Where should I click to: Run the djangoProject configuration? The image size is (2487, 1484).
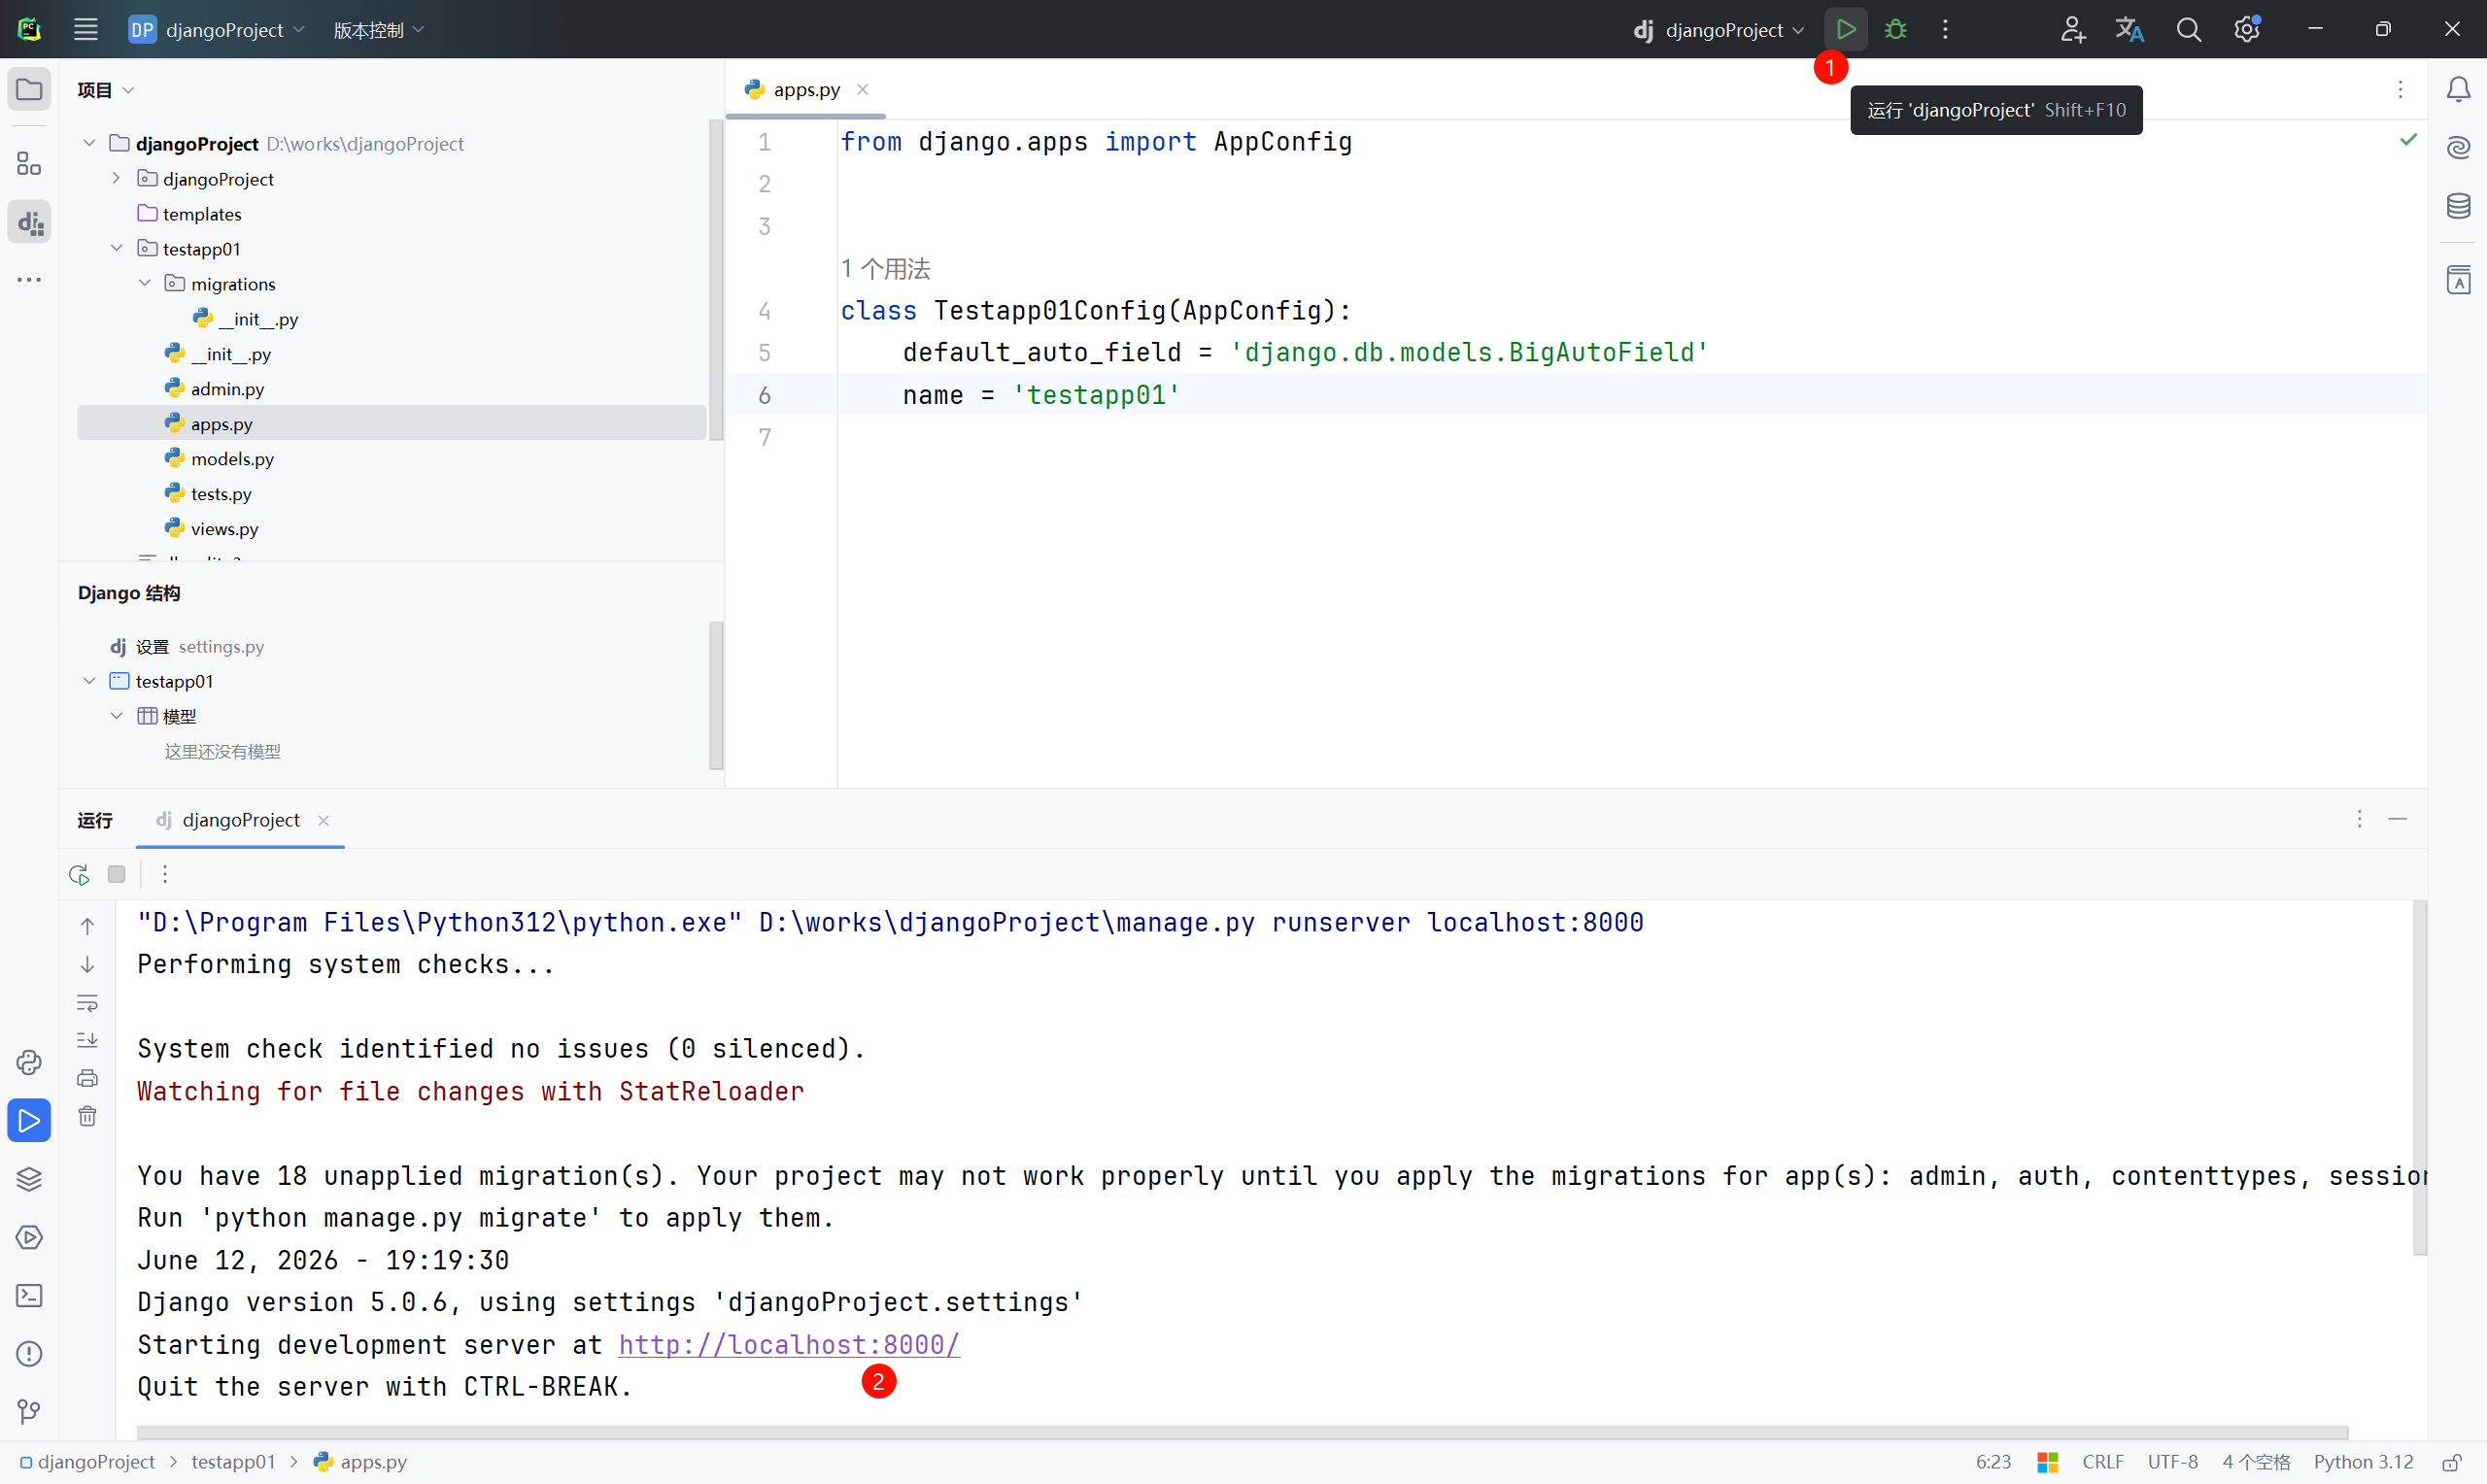pyautogui.click(x=1845, y=30)
